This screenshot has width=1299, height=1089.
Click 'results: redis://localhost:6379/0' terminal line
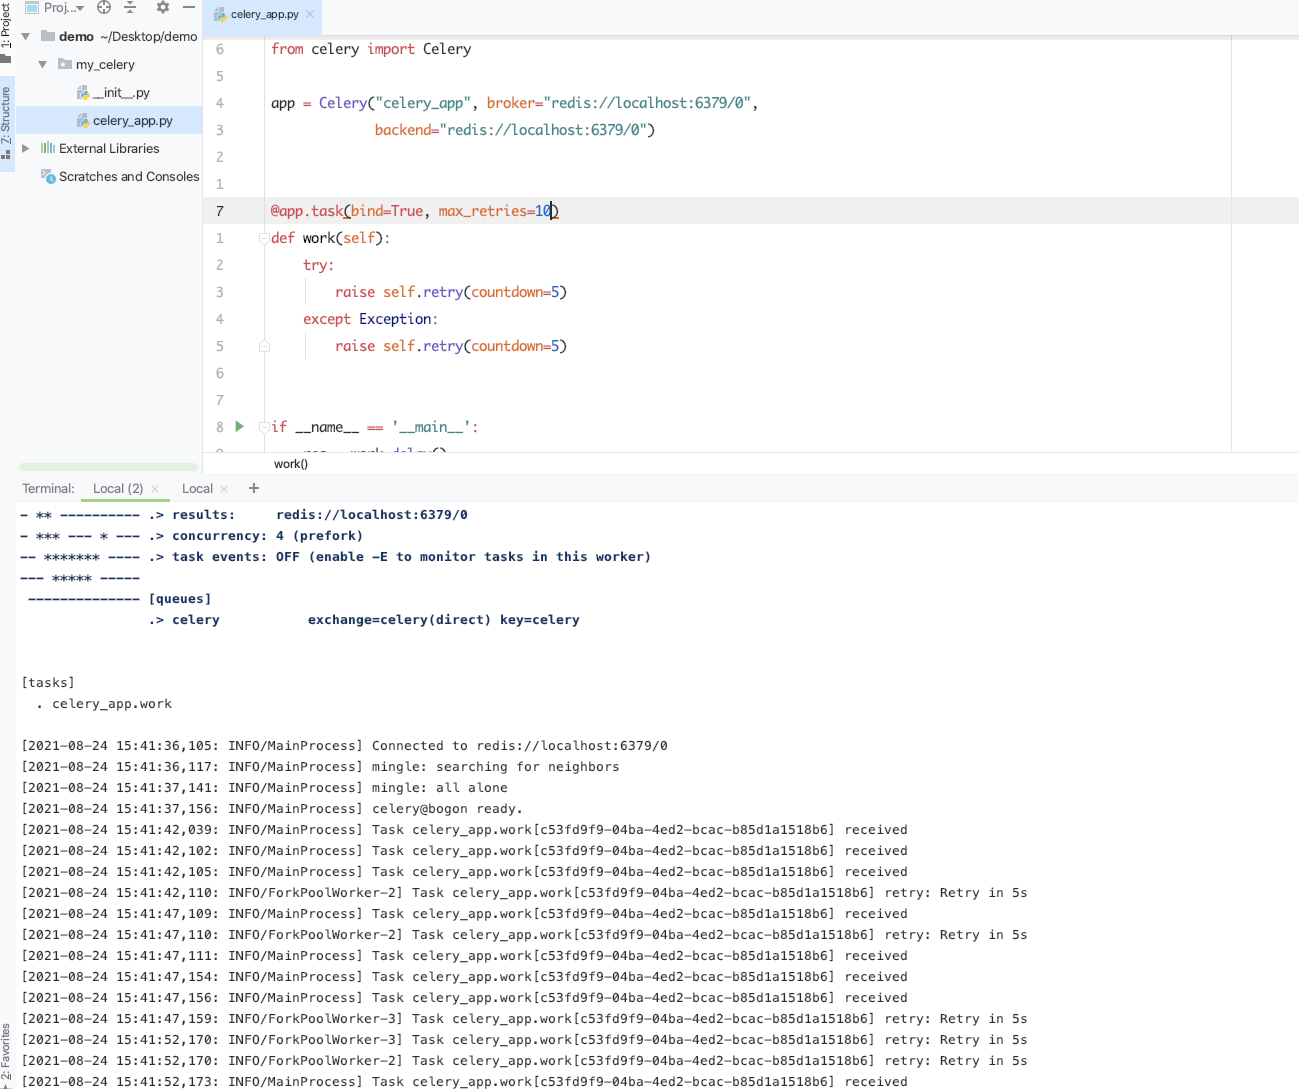pyautogui.click(x=320, y=515)
